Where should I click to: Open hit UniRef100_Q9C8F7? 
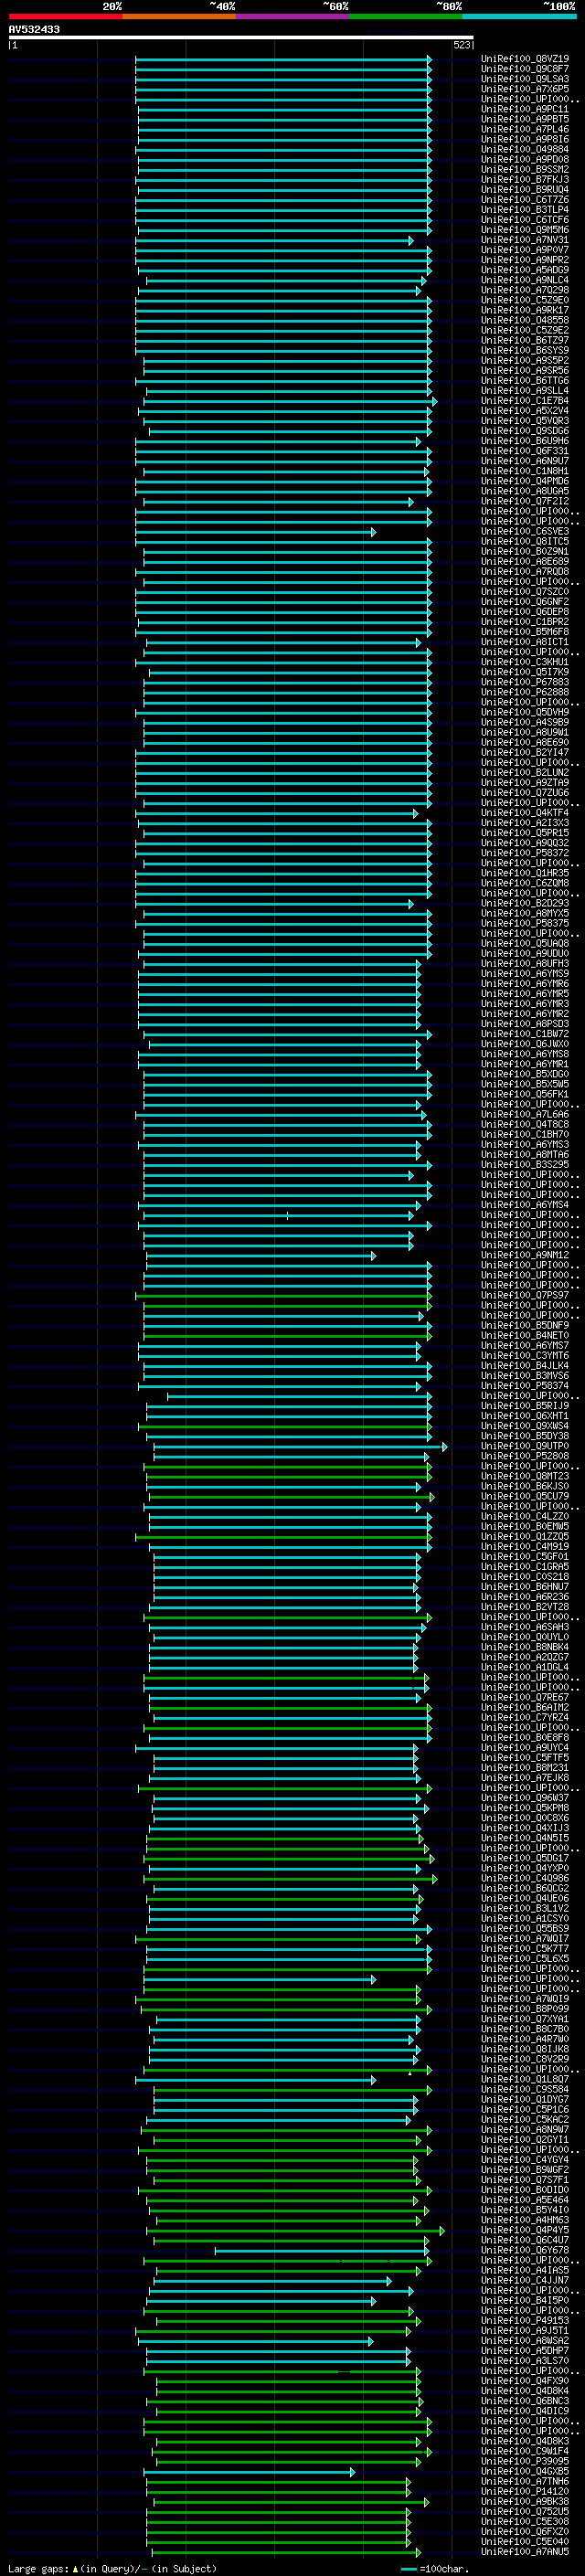(x=525, y=69)
